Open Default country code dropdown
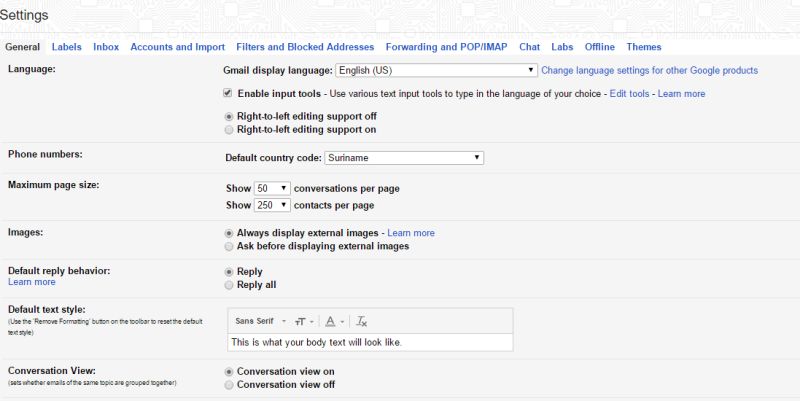The image size is (800, 401). tap(404, 158)
